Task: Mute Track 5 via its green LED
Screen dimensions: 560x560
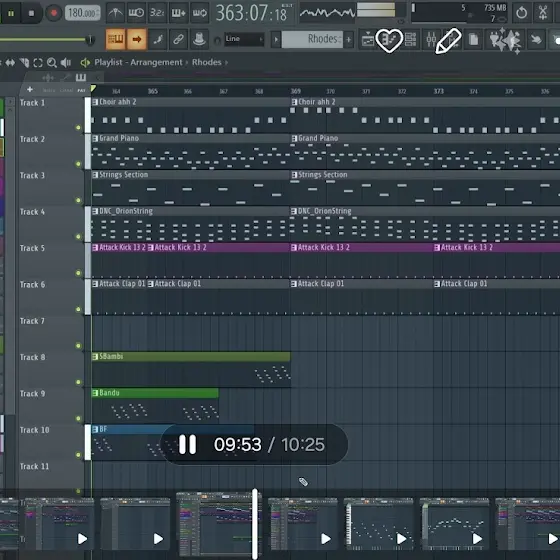Action: pos(78,273)
